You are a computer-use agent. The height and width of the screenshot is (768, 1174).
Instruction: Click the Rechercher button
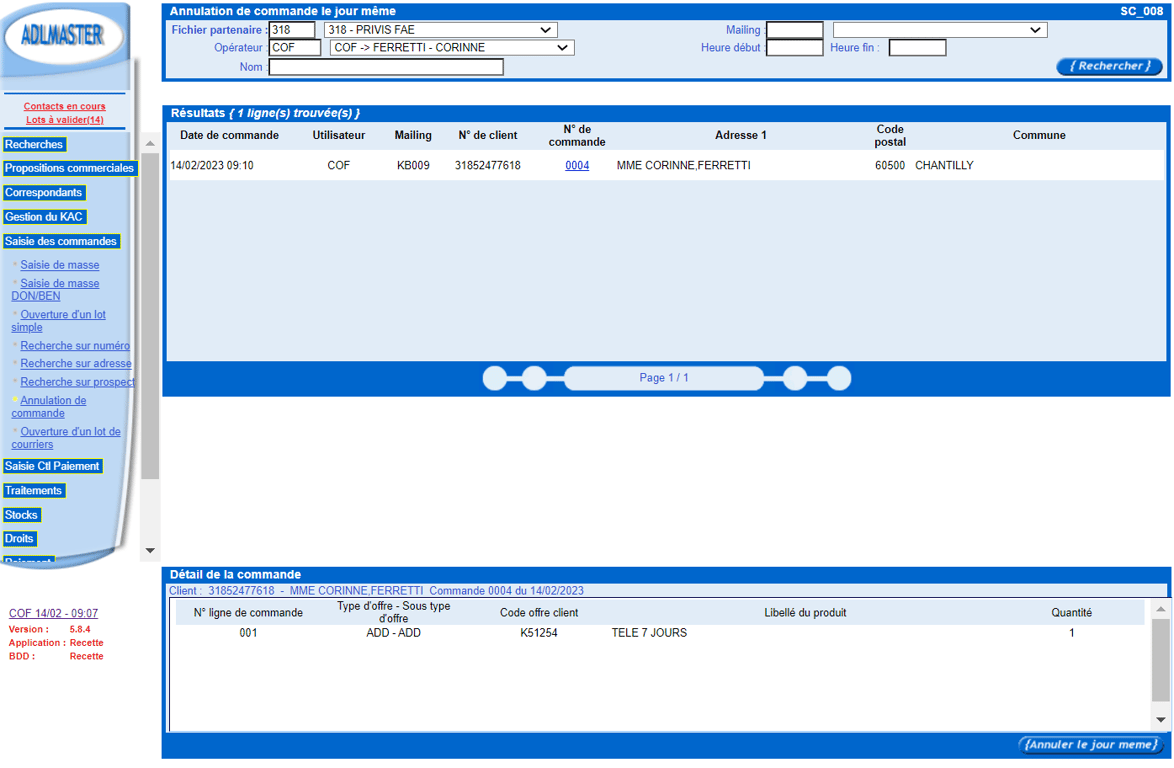tap(1110, 67)
